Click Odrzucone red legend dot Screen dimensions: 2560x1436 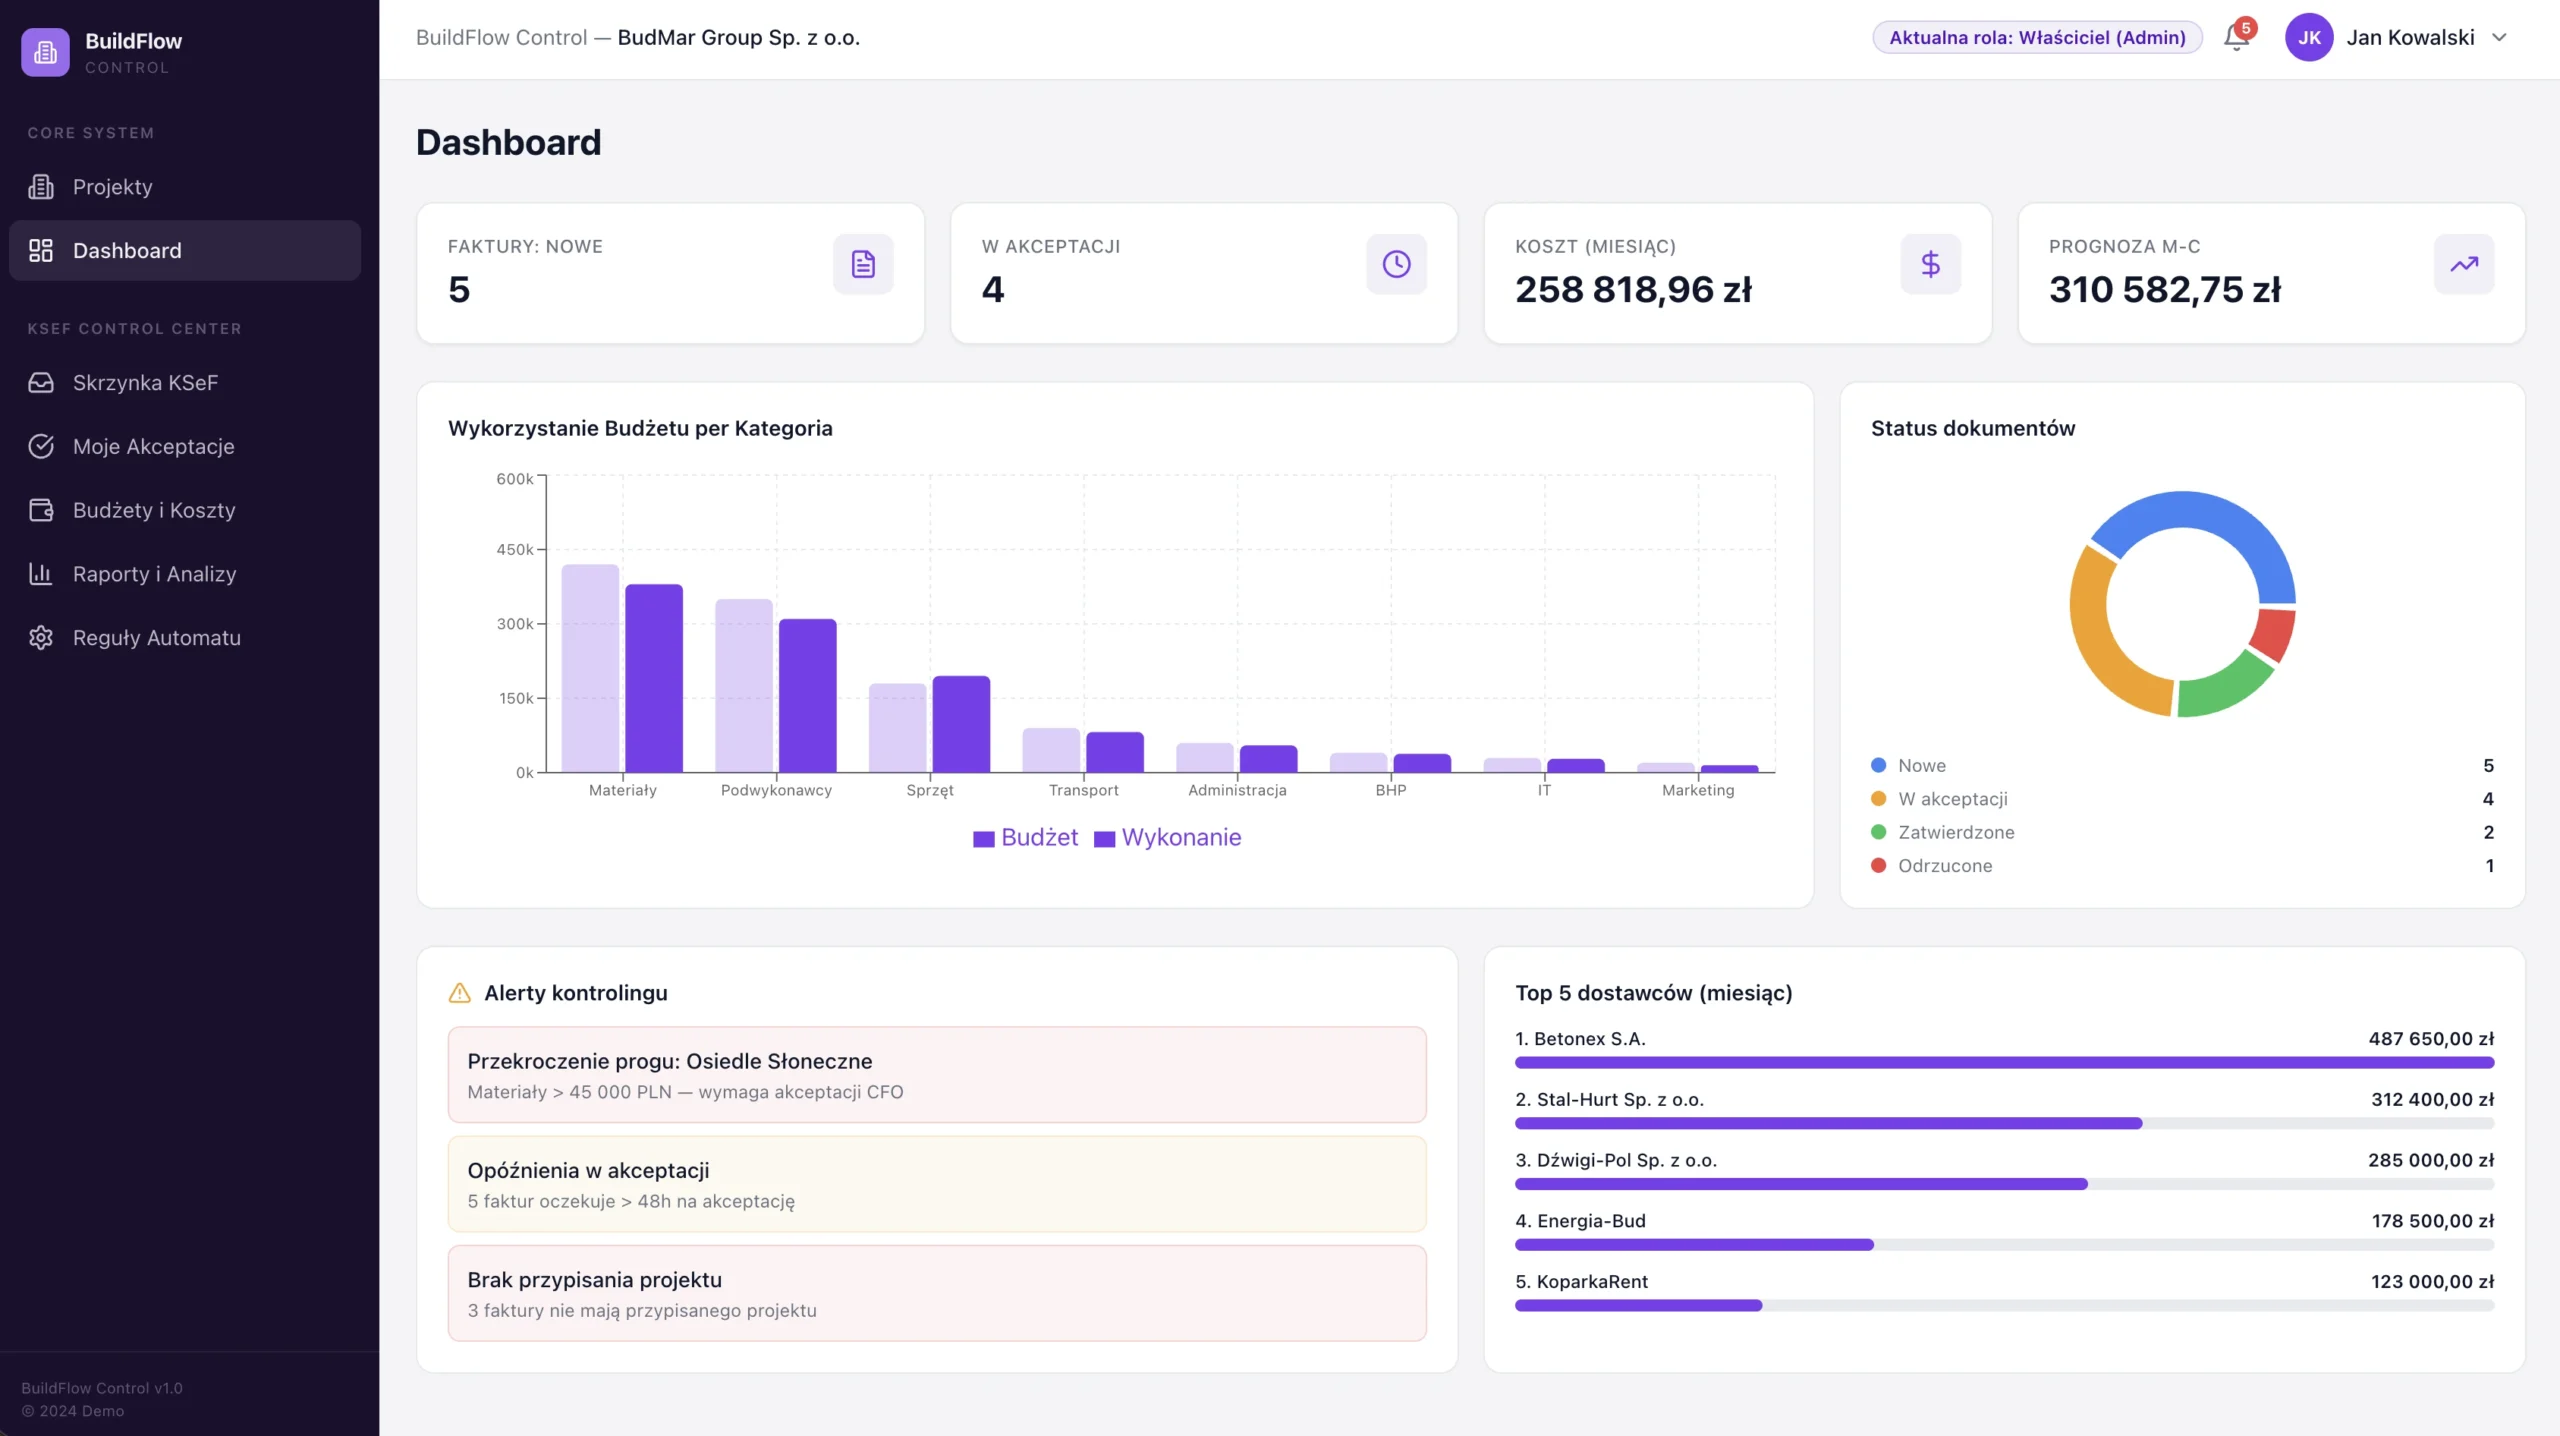tap(1879, 866)
